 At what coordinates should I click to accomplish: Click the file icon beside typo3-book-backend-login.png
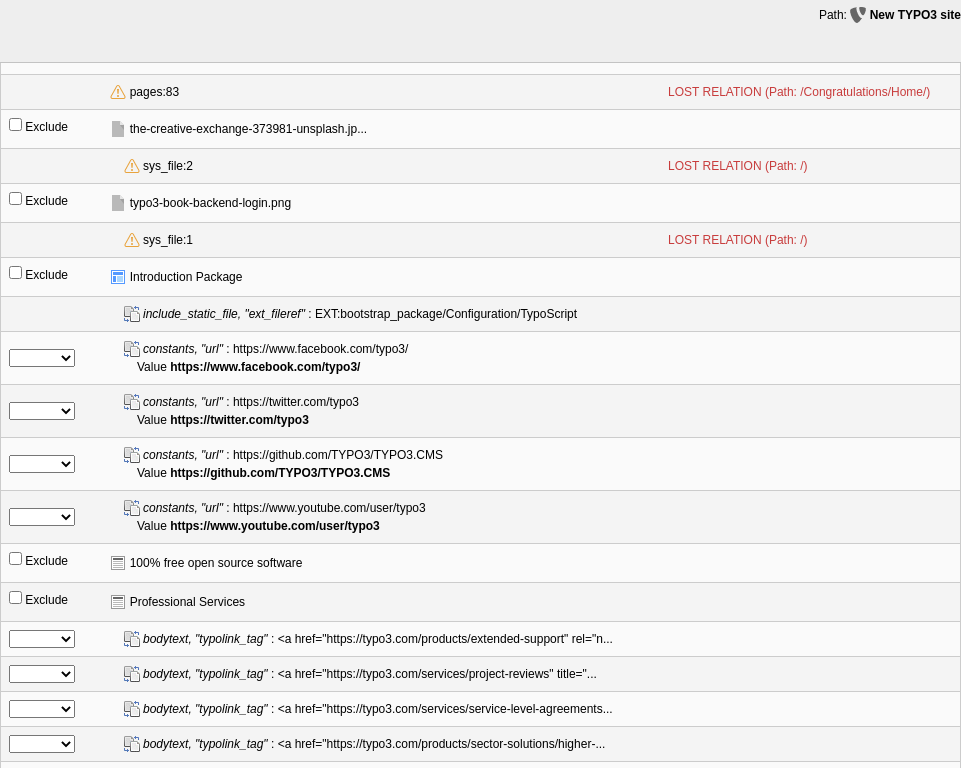(118, 202)
